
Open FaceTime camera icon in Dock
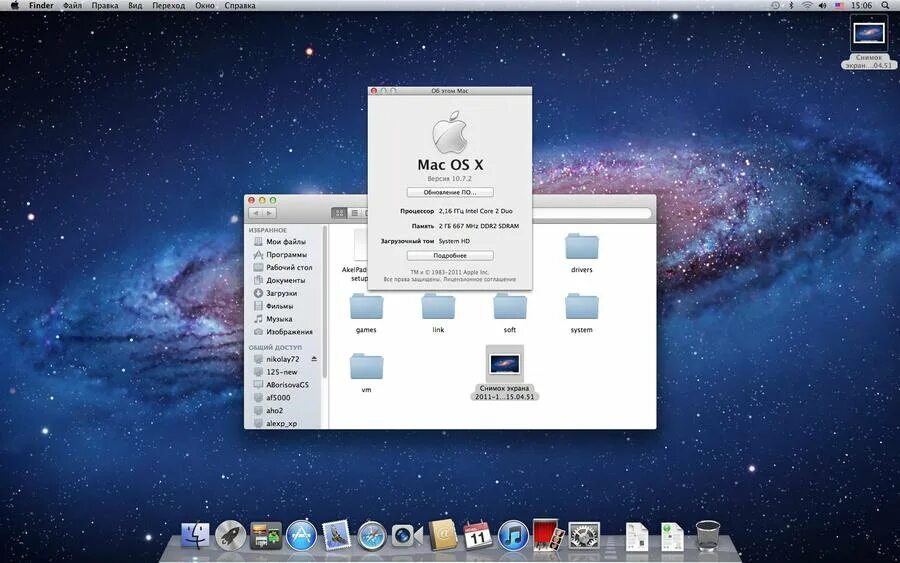[x=407, y=536]
